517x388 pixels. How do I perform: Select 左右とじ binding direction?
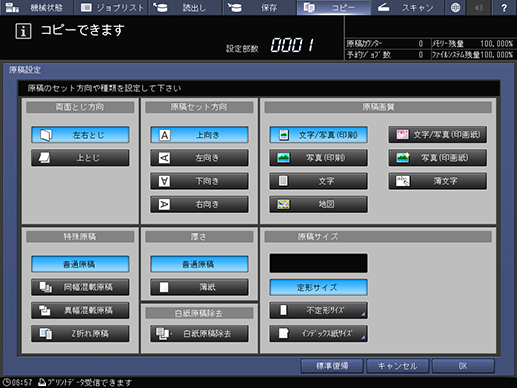click(80, 135)
